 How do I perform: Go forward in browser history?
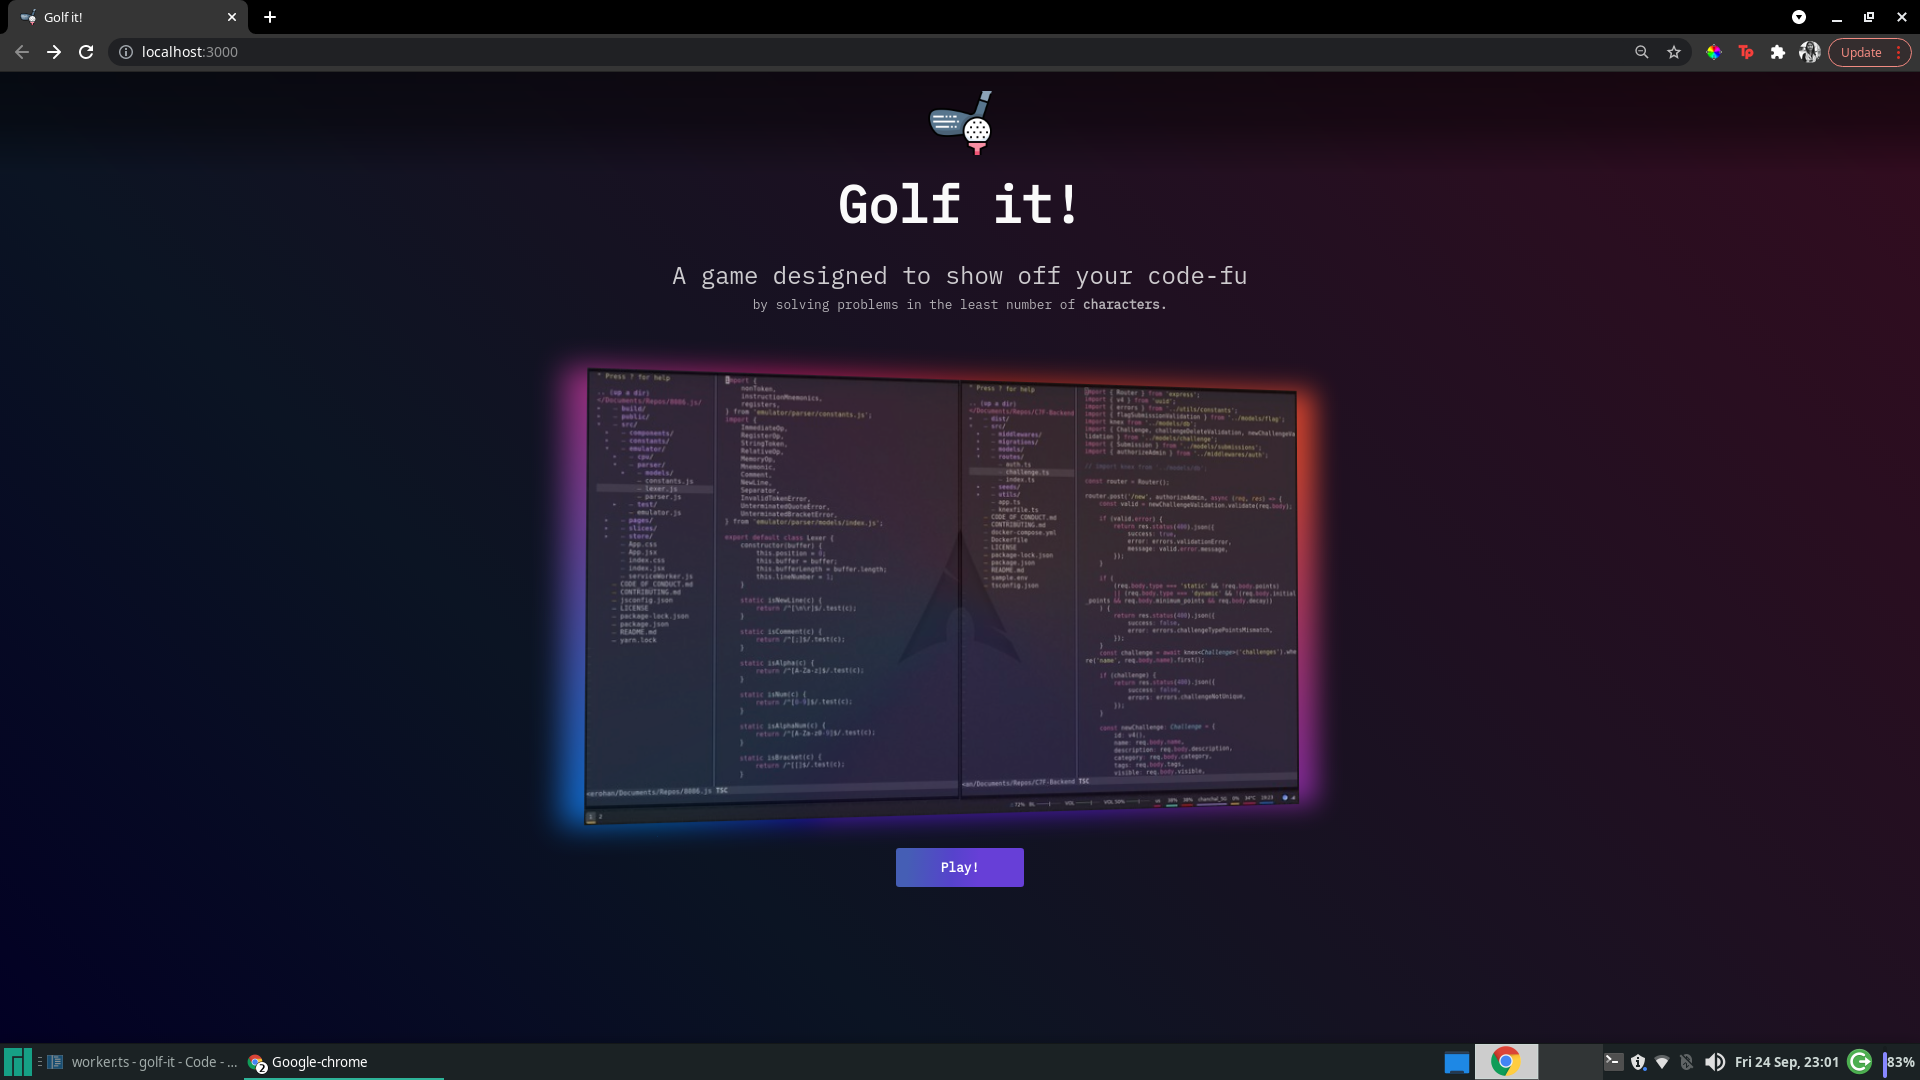(x=54, y=52)
